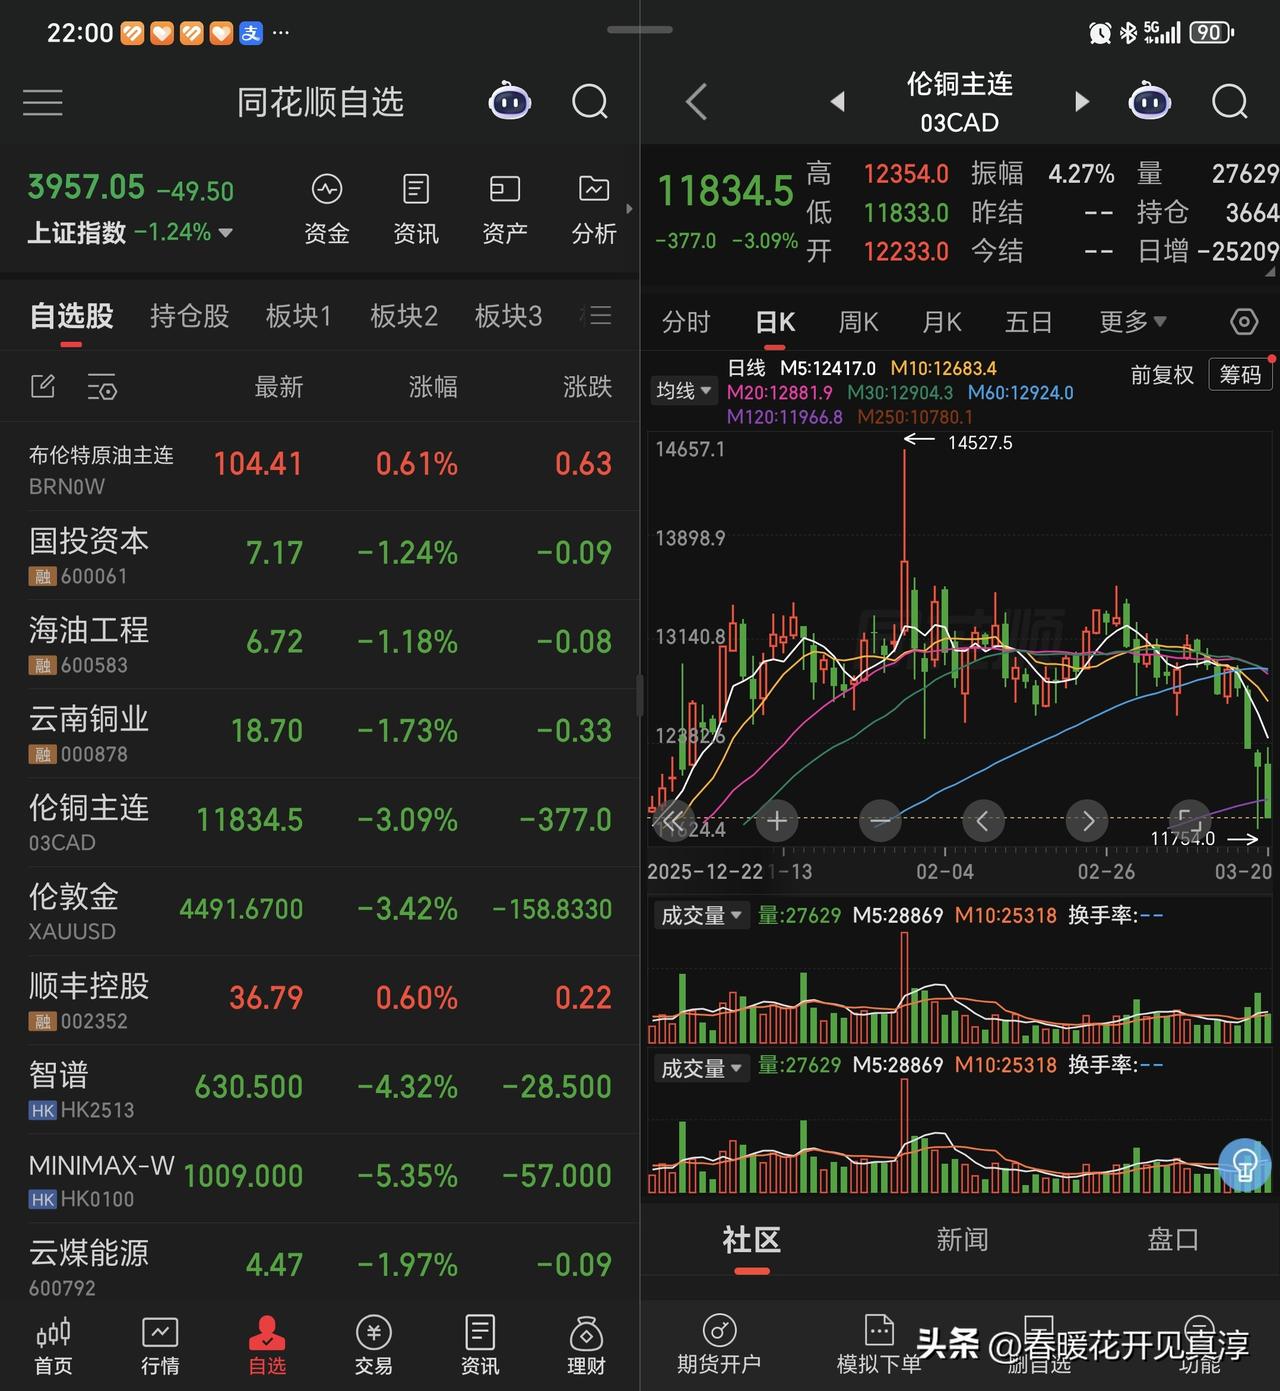The image size is (1280, 1391).
Task: Open the lower 成交量 indicator dropdown
Action: pos(700,1068)
